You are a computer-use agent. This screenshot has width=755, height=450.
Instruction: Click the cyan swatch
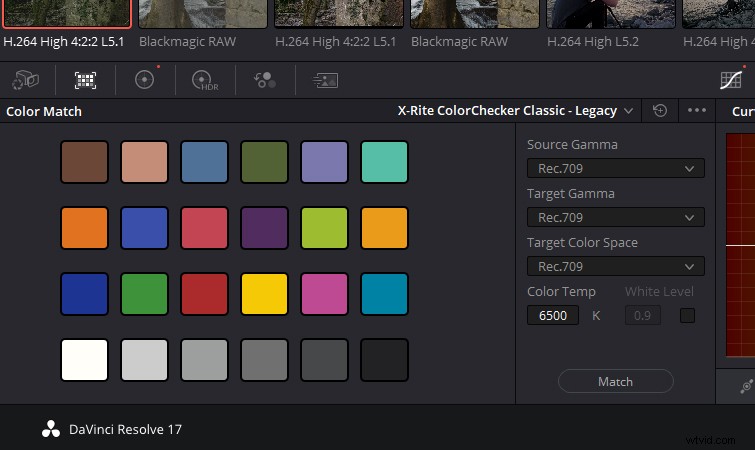click(384, 294)
